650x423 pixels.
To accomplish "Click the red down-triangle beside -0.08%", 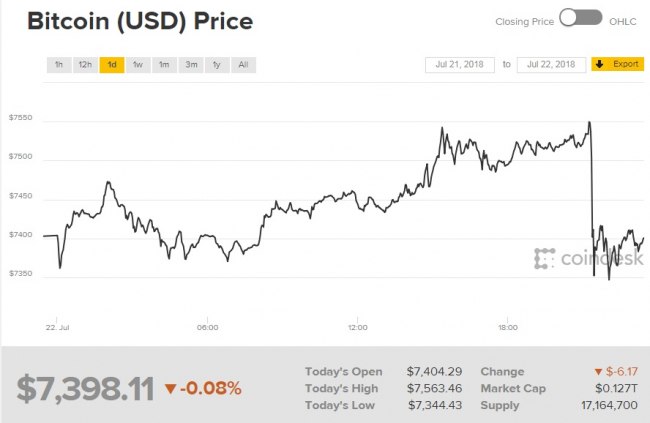I will point(172,388).
